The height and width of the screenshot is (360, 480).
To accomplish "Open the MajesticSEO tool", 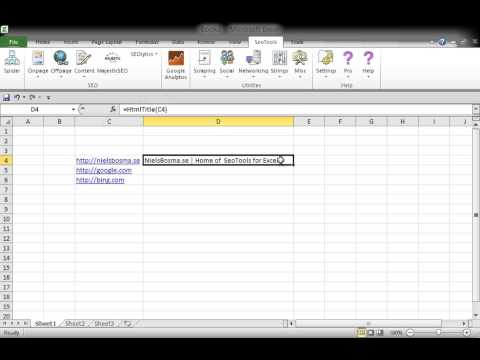I will (112, 63).
